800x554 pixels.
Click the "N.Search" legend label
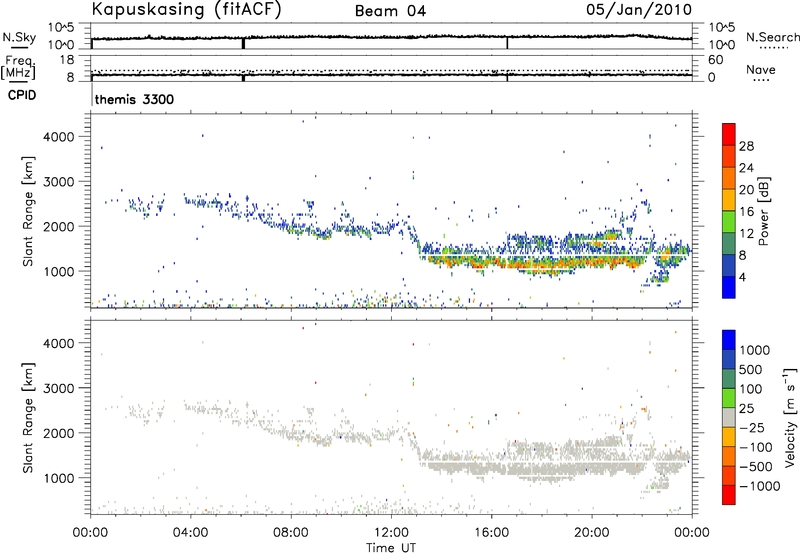pyautogui.click(x=772, y=37)
